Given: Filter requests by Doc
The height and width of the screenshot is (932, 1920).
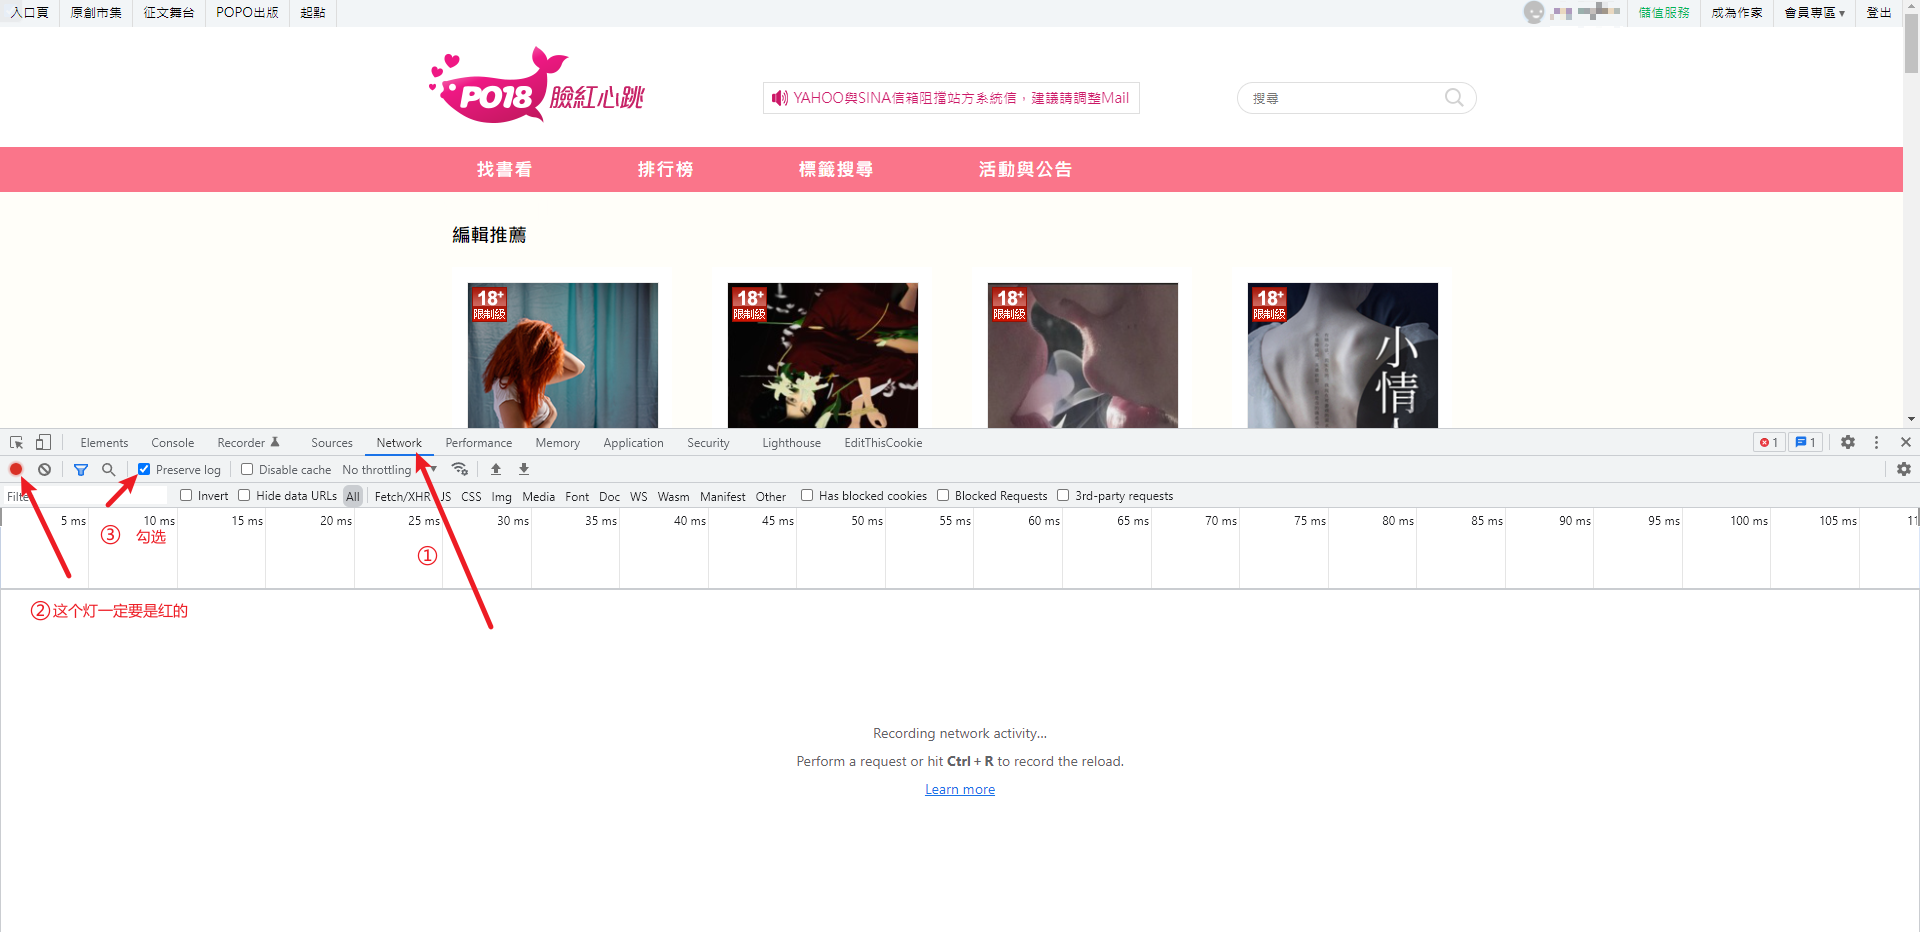Looking at the screenshot, I should point(610,496).
